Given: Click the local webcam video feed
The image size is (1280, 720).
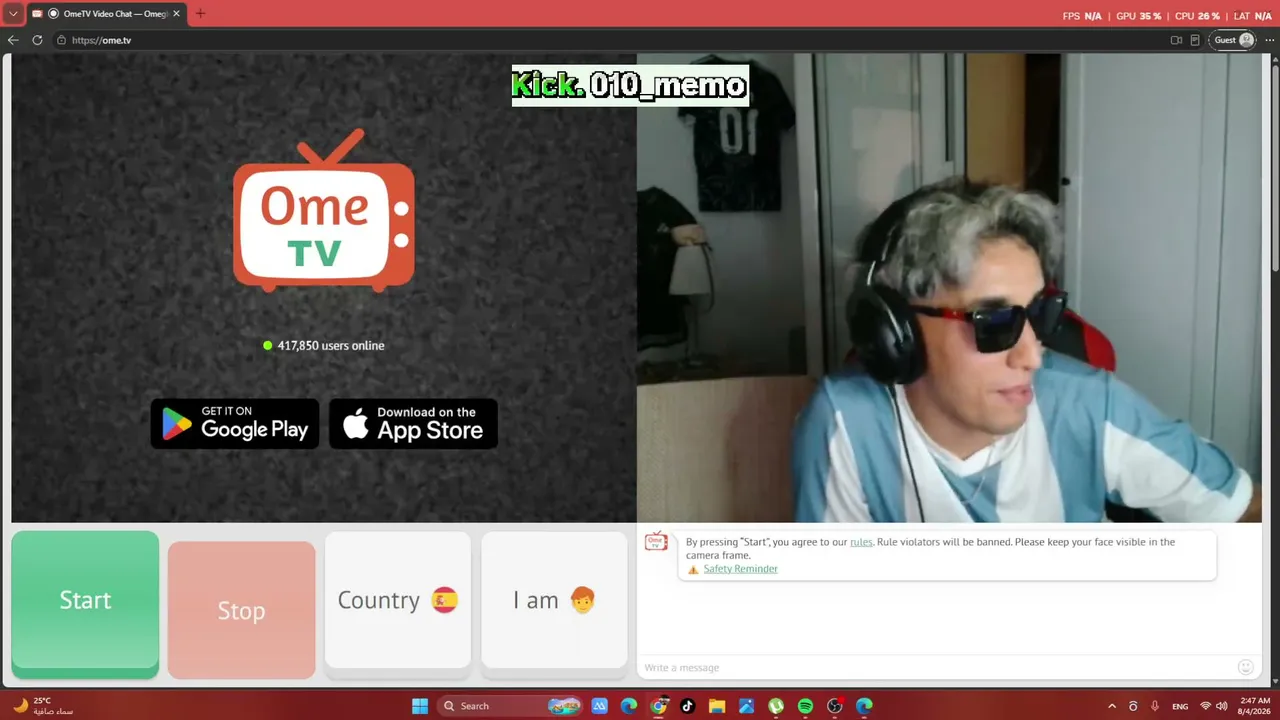Looking at the screenshot, I should pyautogui.click(x=949, y=288).
